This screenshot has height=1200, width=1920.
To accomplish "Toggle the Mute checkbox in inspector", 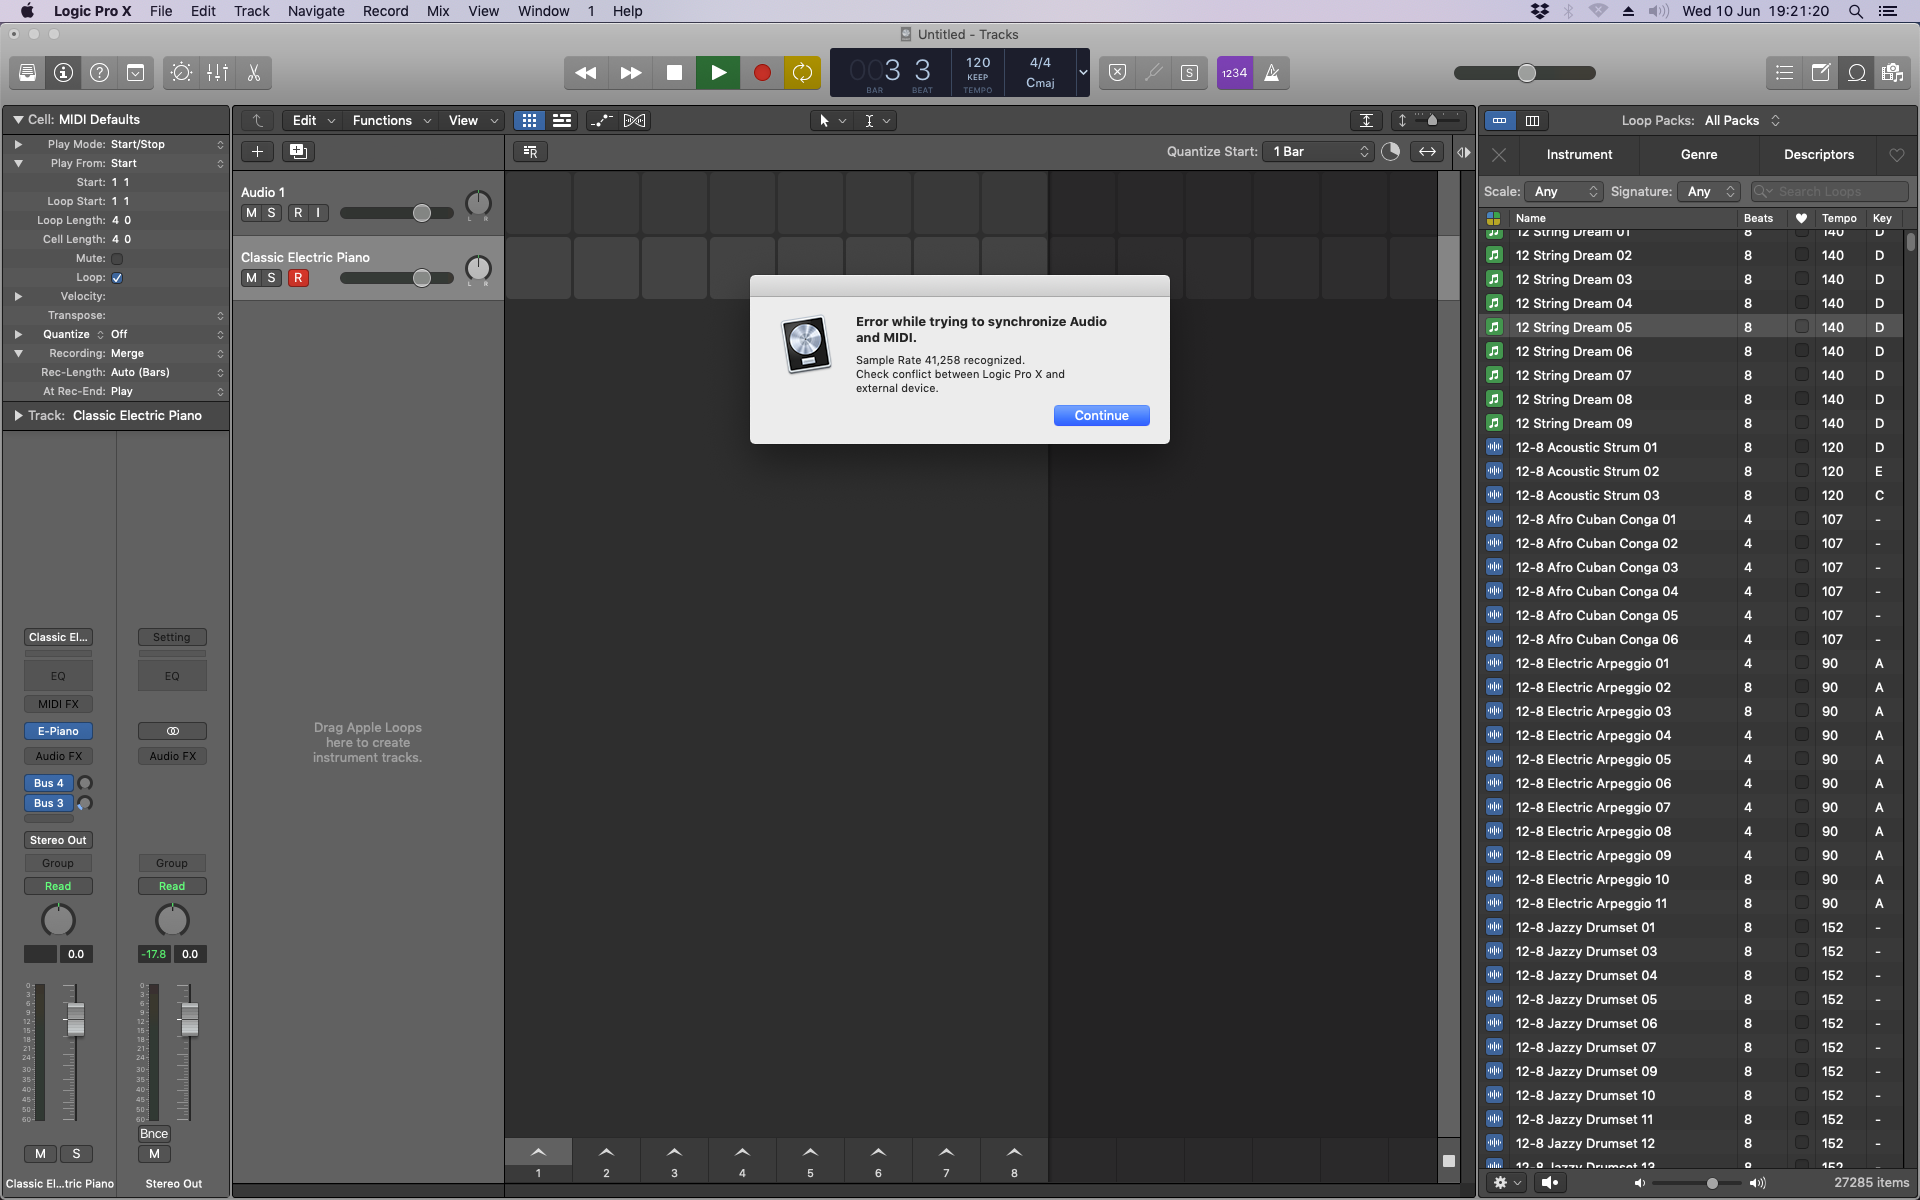I will click(x=117, y=259).
